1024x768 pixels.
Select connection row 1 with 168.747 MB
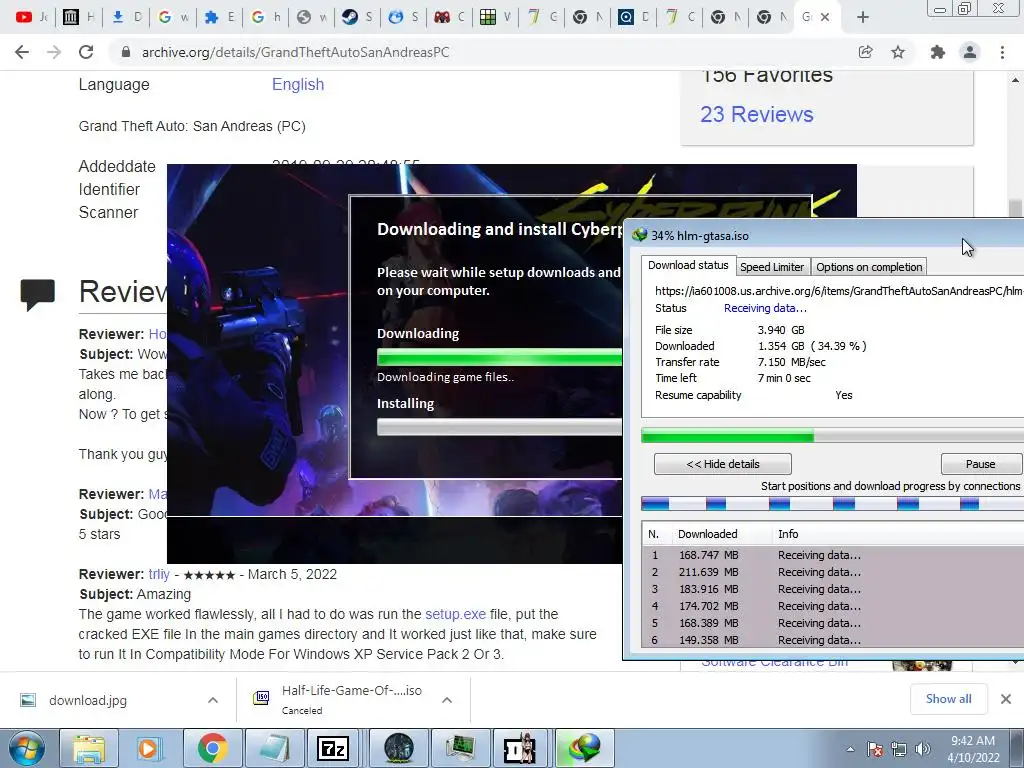(x=833, y=555)
